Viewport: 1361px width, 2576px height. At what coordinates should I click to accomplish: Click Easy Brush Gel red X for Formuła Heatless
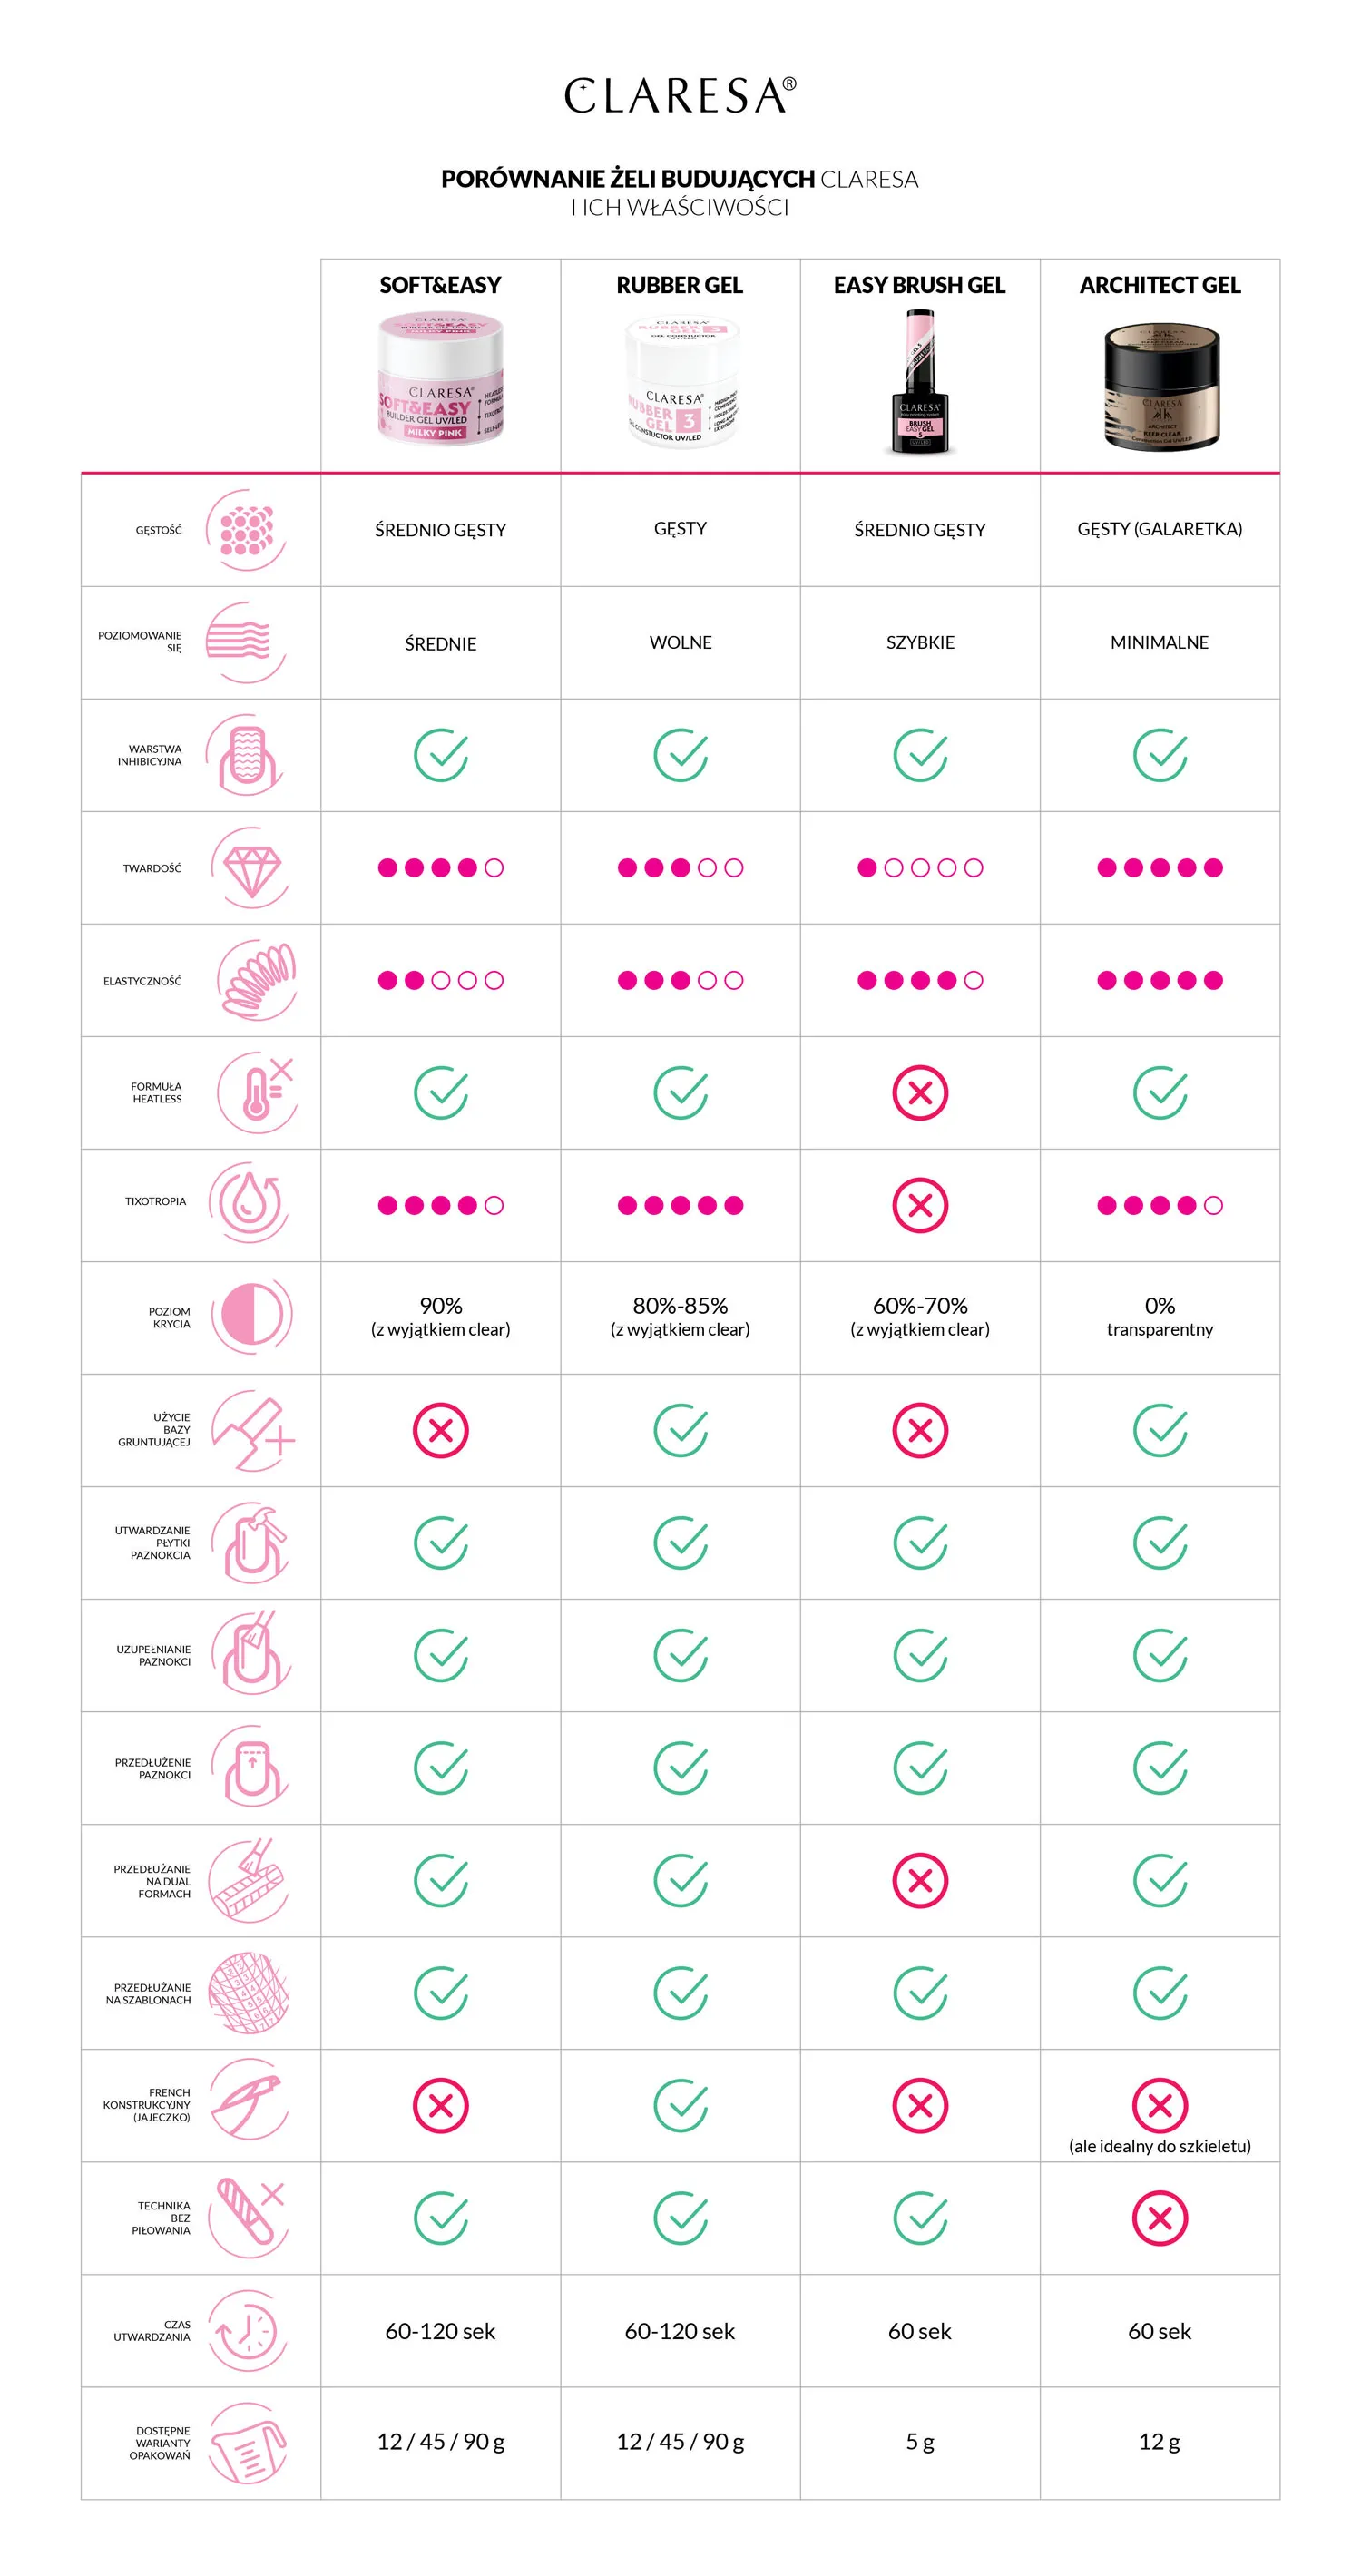pos(920,1093)
